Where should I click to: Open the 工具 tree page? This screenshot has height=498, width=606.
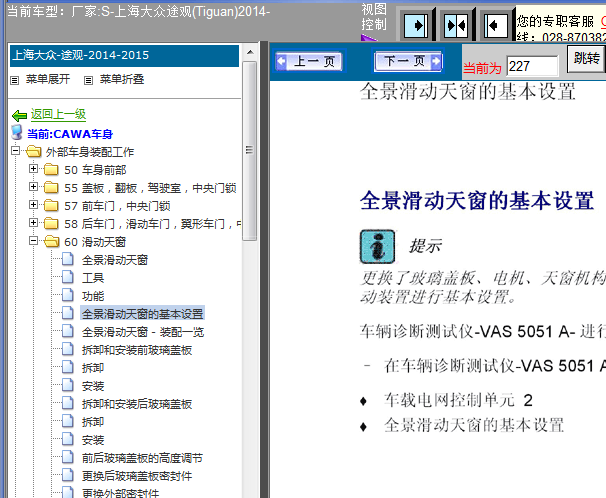(x=93, y=278)
